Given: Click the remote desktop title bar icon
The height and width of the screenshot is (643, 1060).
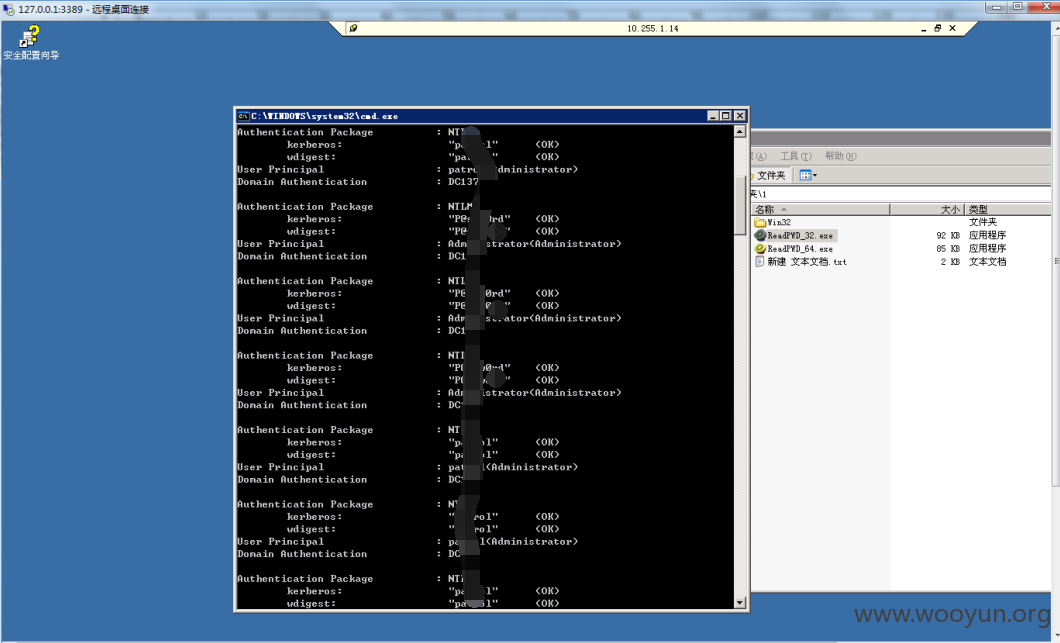Looking at the screenshot, I should (8, 9).
